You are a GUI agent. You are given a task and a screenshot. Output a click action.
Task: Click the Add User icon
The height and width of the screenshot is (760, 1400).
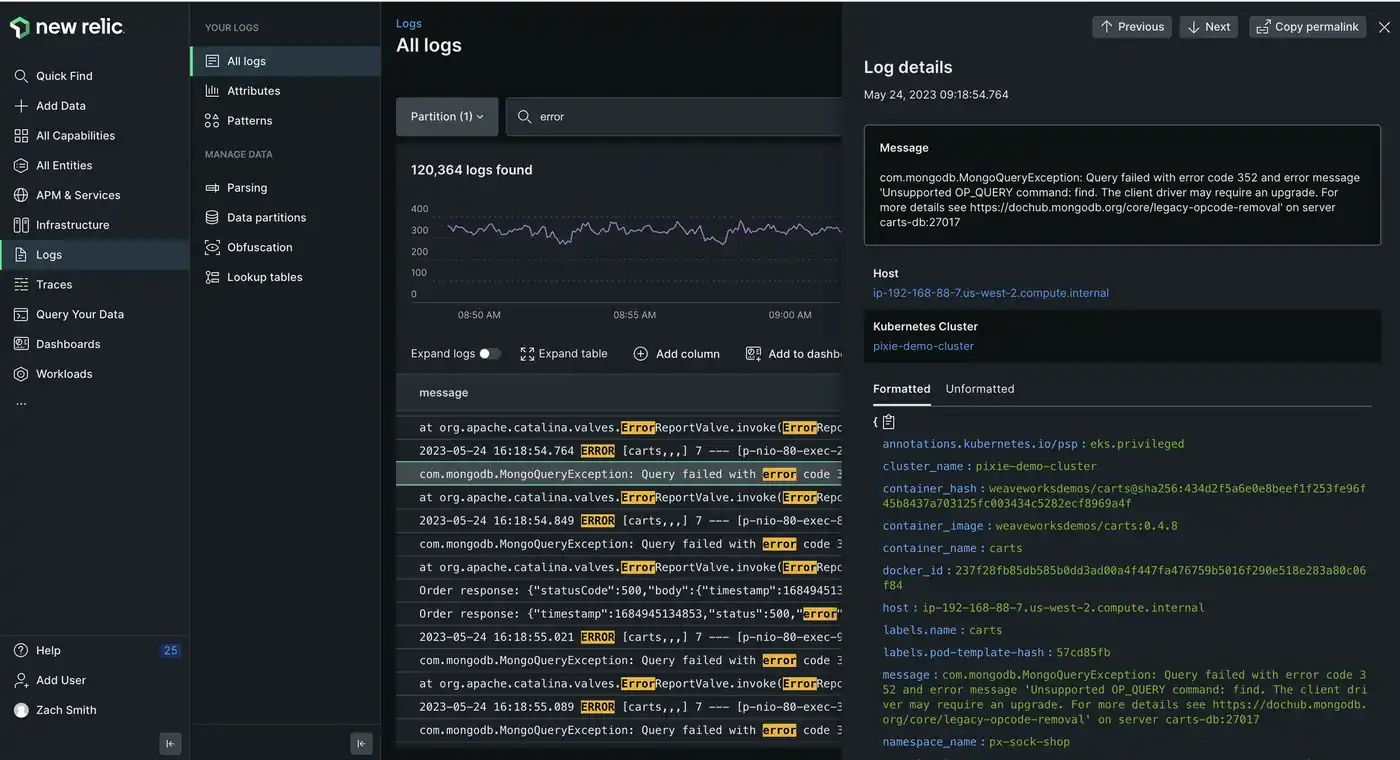tap(21, 680)
